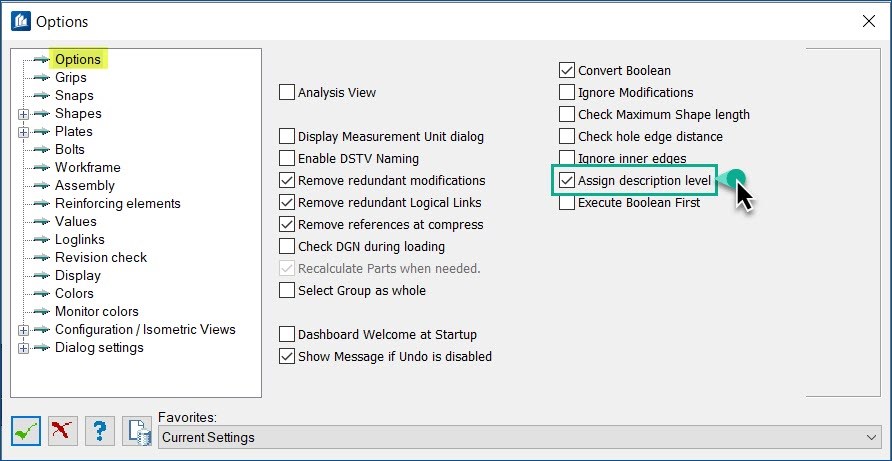Select the Plates tree item
Viewport: 892px width, 461px height.
click(73, 131)
